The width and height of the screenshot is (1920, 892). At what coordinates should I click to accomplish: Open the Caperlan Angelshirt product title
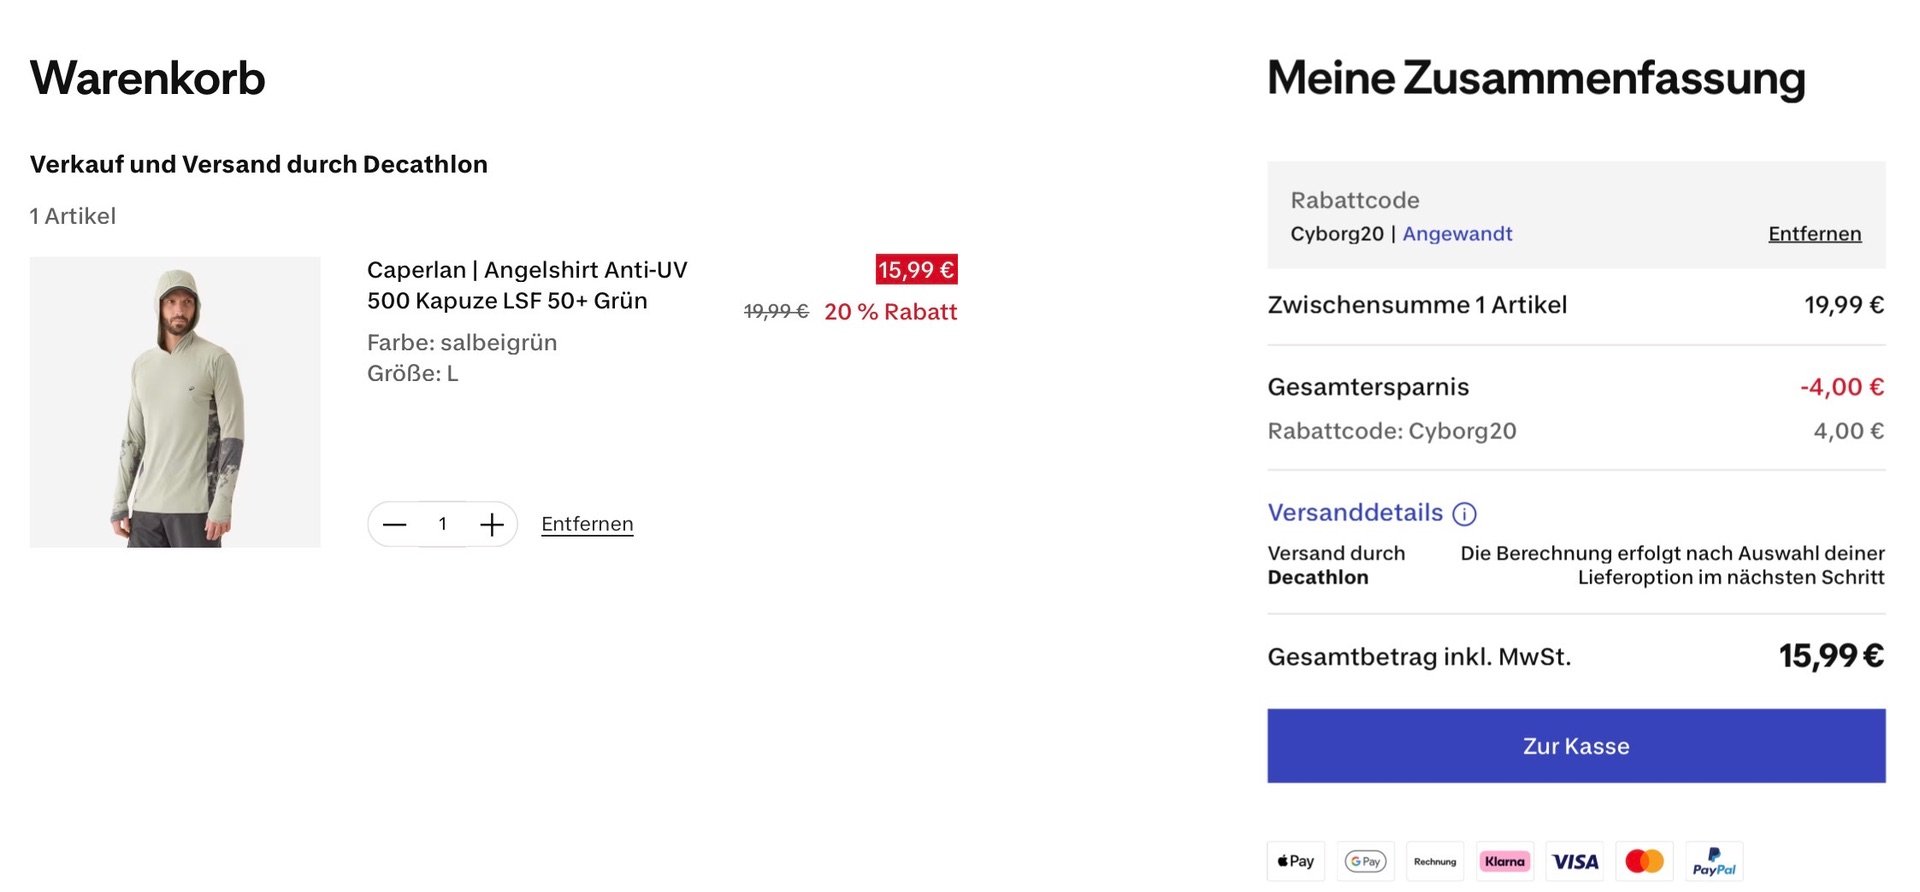pyautogui.click(x=527, y=285)
